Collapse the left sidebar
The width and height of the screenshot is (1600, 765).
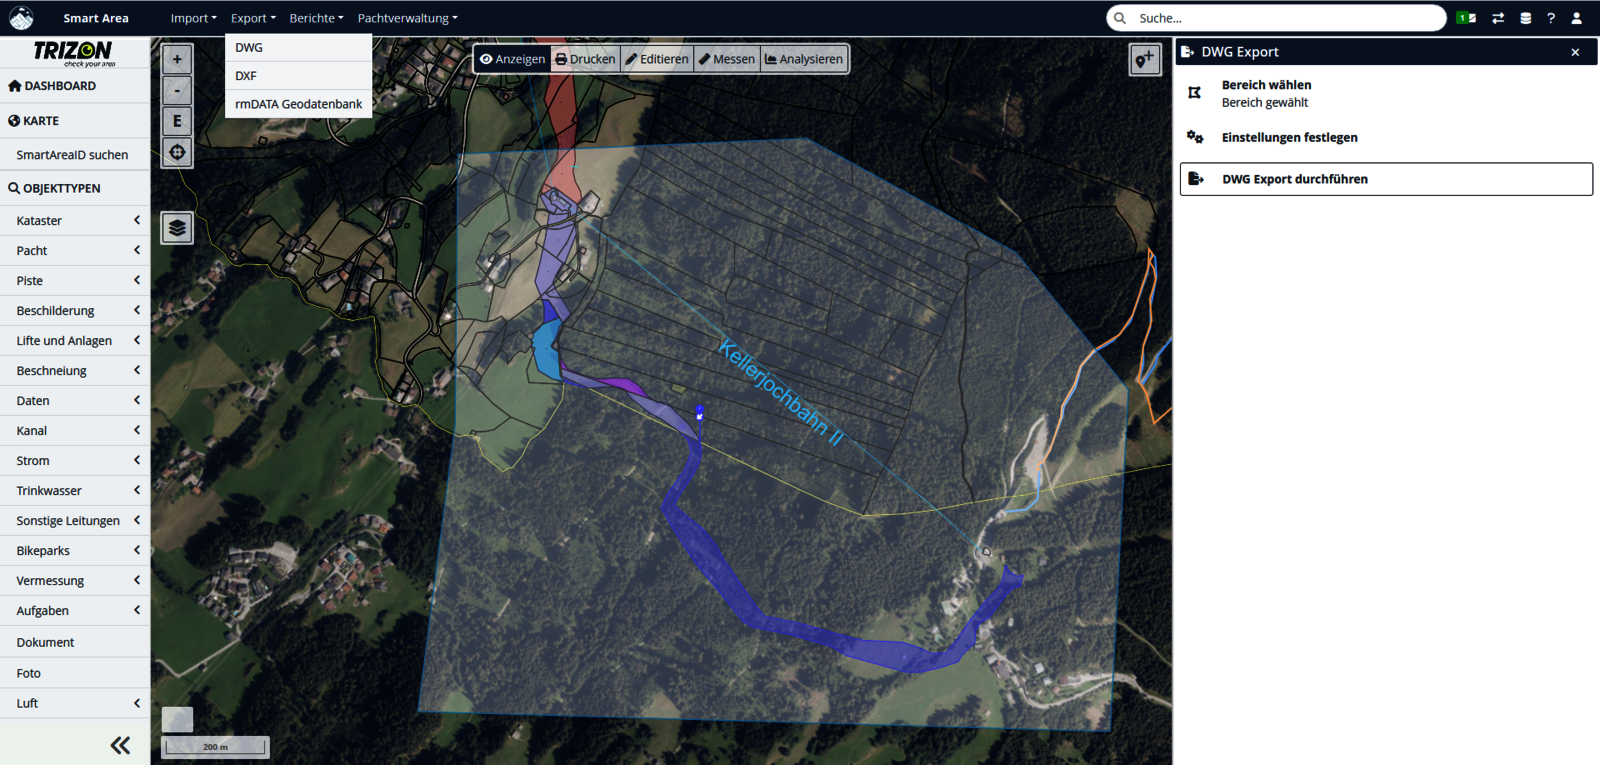click(x=120, y=745)
